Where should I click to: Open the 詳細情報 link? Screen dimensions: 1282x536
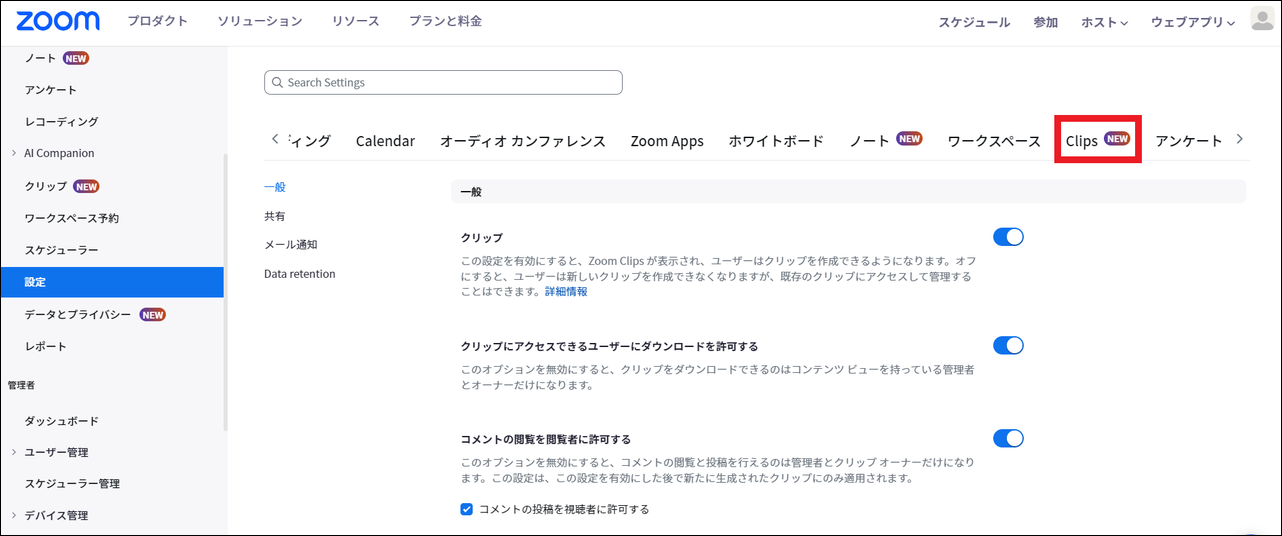566,292
